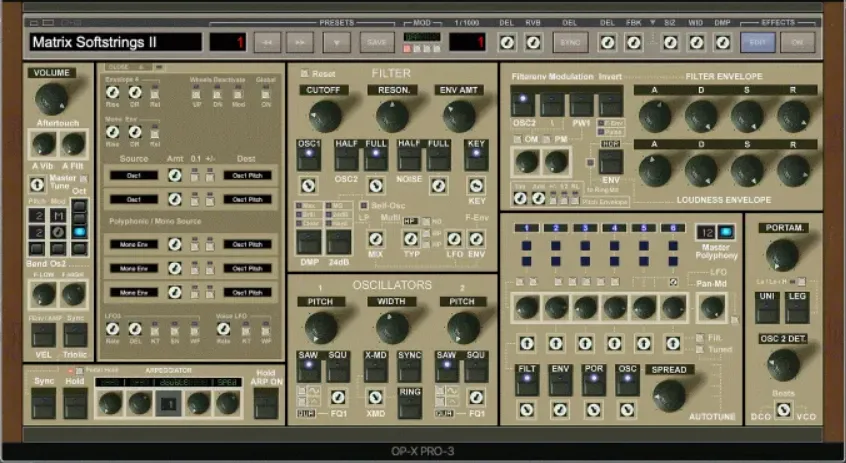Click the Master Polyphony 12 value
The height and width of the screenshot is (463, 846).
point(706,233)
